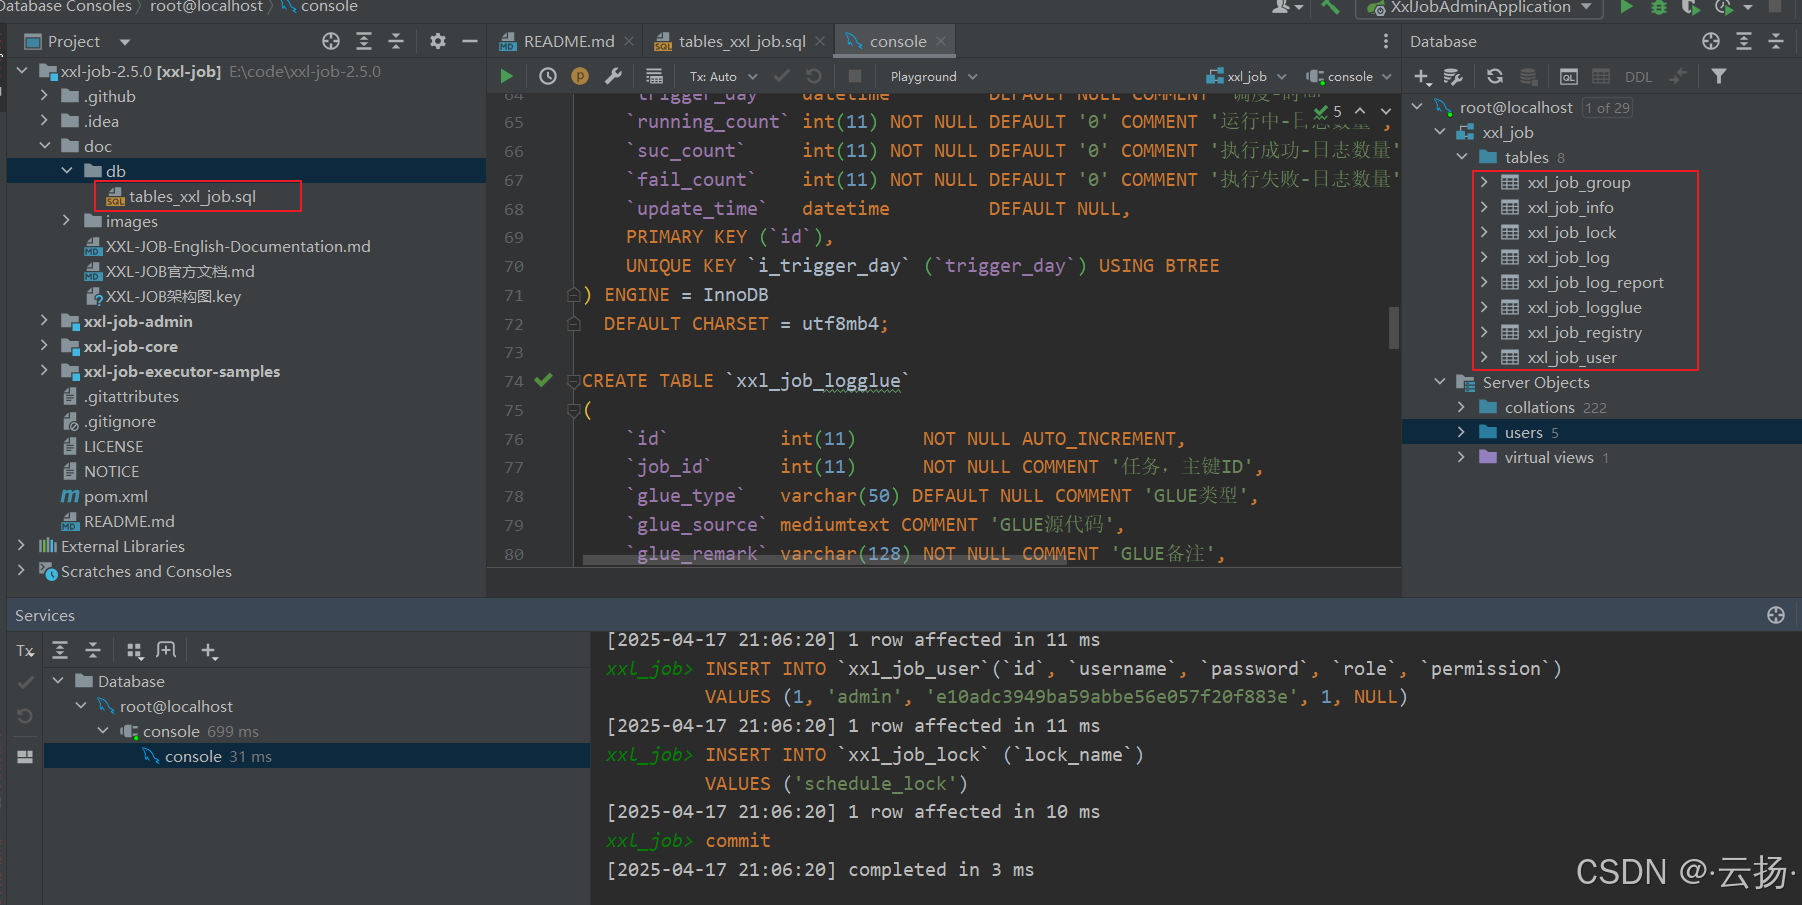Click Open in New Tab icon in Services
The image size is (1802, 905).
tap(166, 650)
